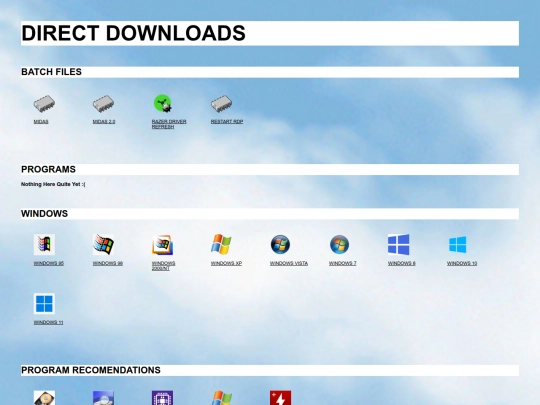540x405 pixels.
Task: Click the DIRECT DOWNLOADS page title
Action: pos(133,33)
